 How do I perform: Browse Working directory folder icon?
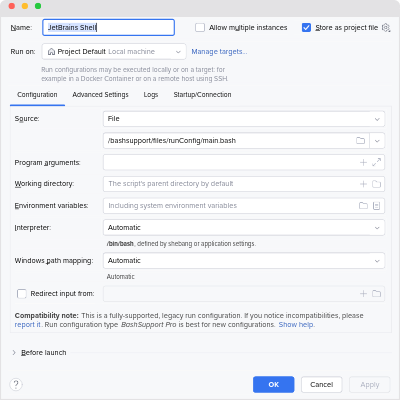tap(376, 184)
